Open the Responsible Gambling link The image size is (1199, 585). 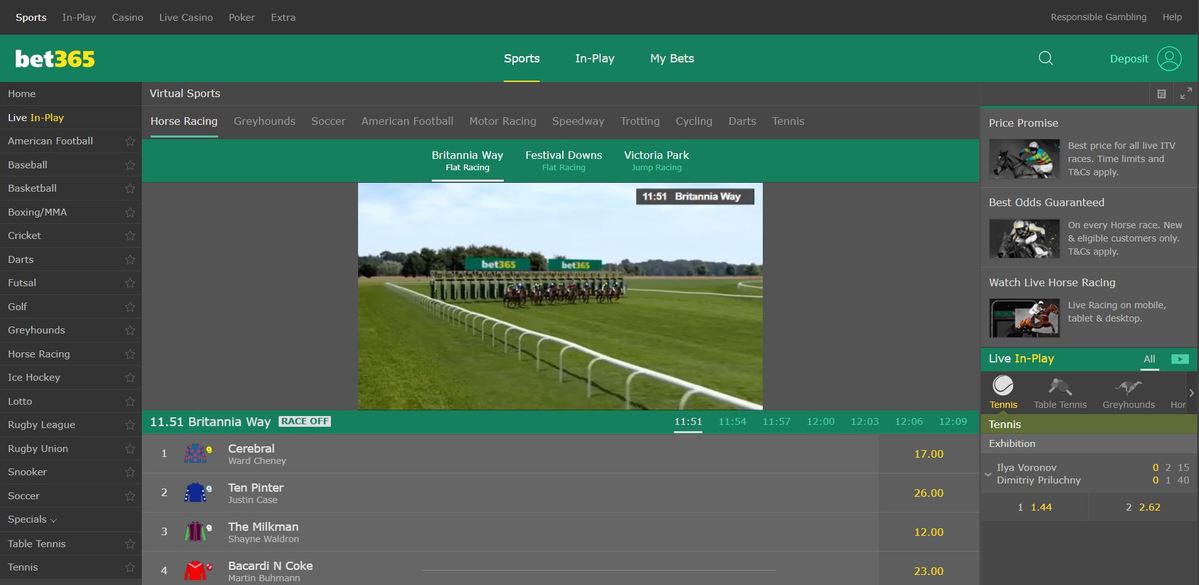point(1098,17)
